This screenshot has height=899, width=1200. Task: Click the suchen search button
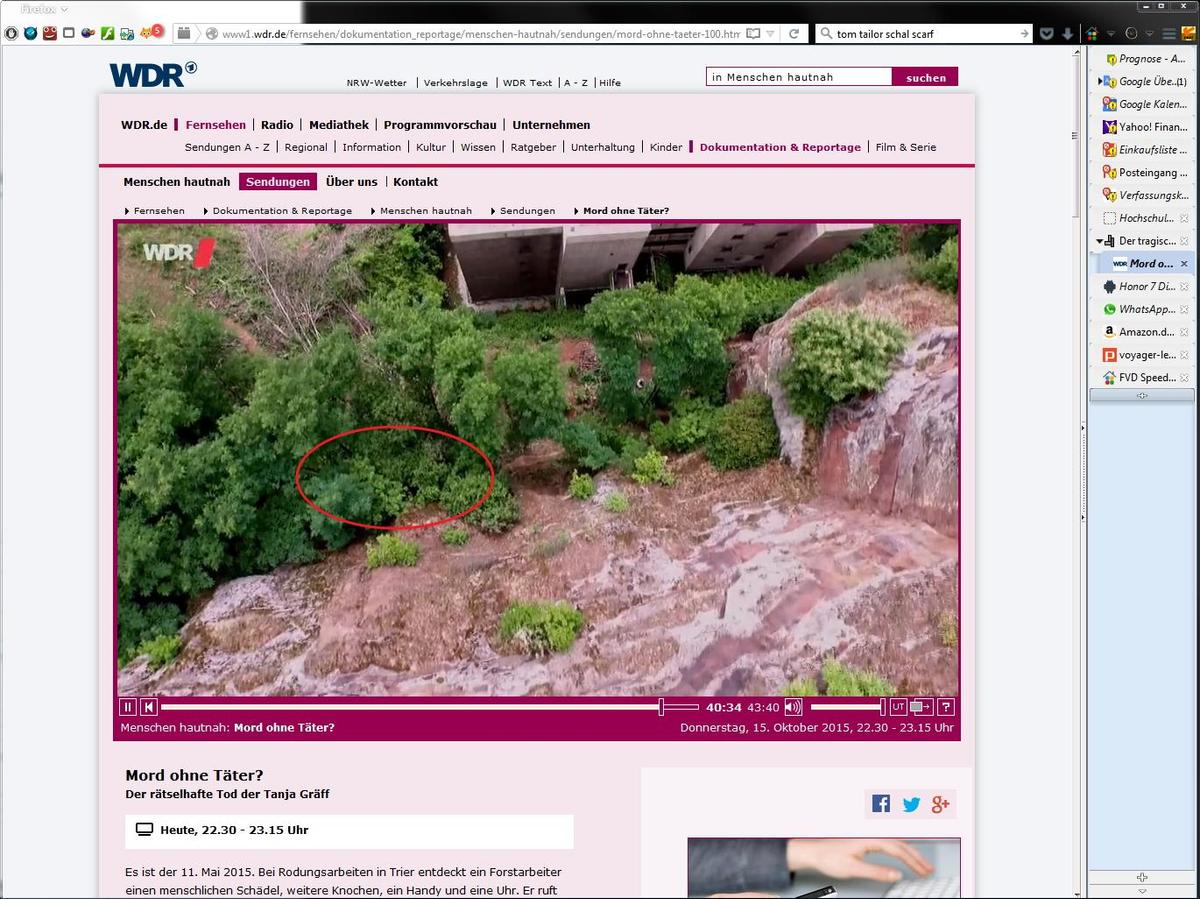[925, 77]
